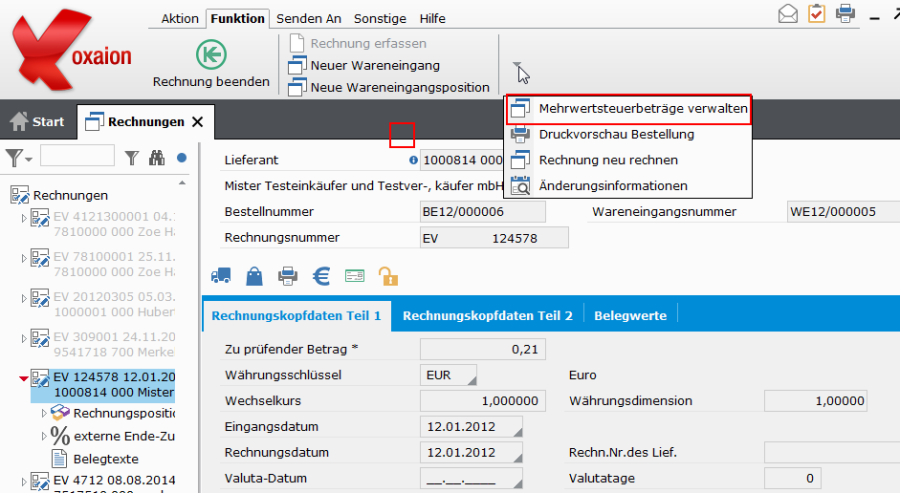Click the printer icon beside the shopping bag
This screenshot has width=900, height=493.
[288, 276]
